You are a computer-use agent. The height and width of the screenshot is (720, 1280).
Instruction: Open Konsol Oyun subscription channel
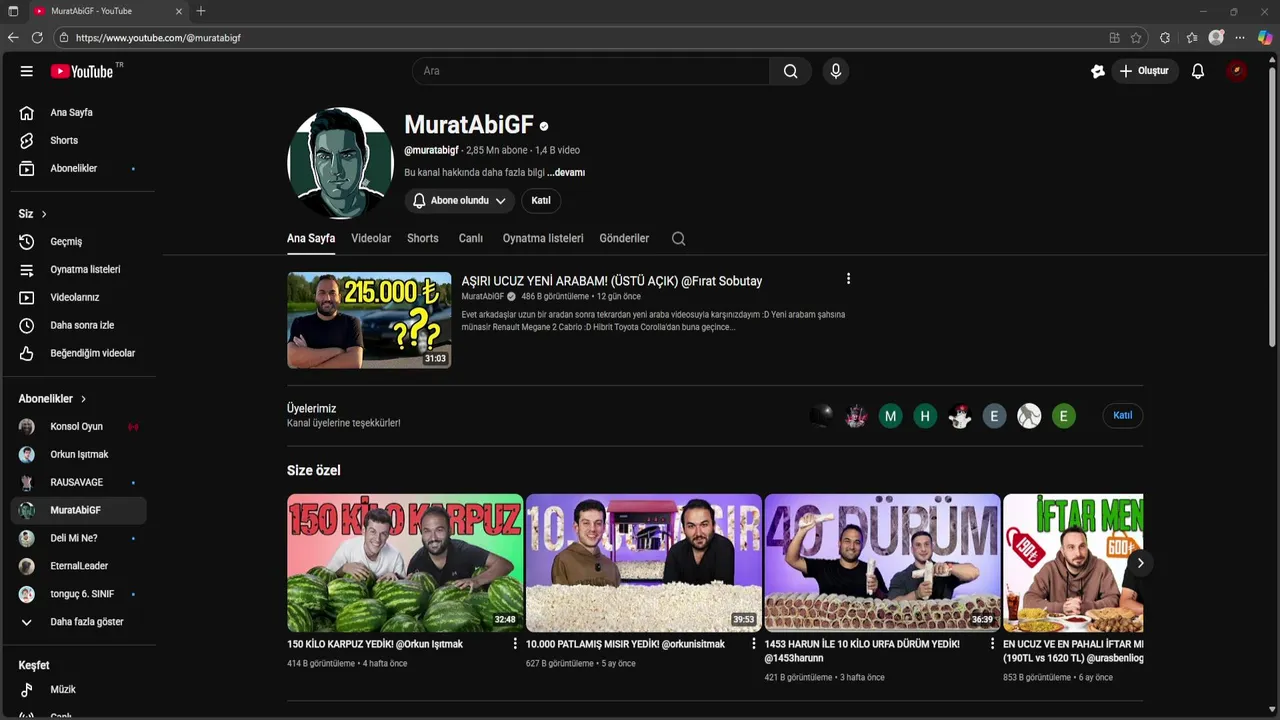tap(79, 426)
